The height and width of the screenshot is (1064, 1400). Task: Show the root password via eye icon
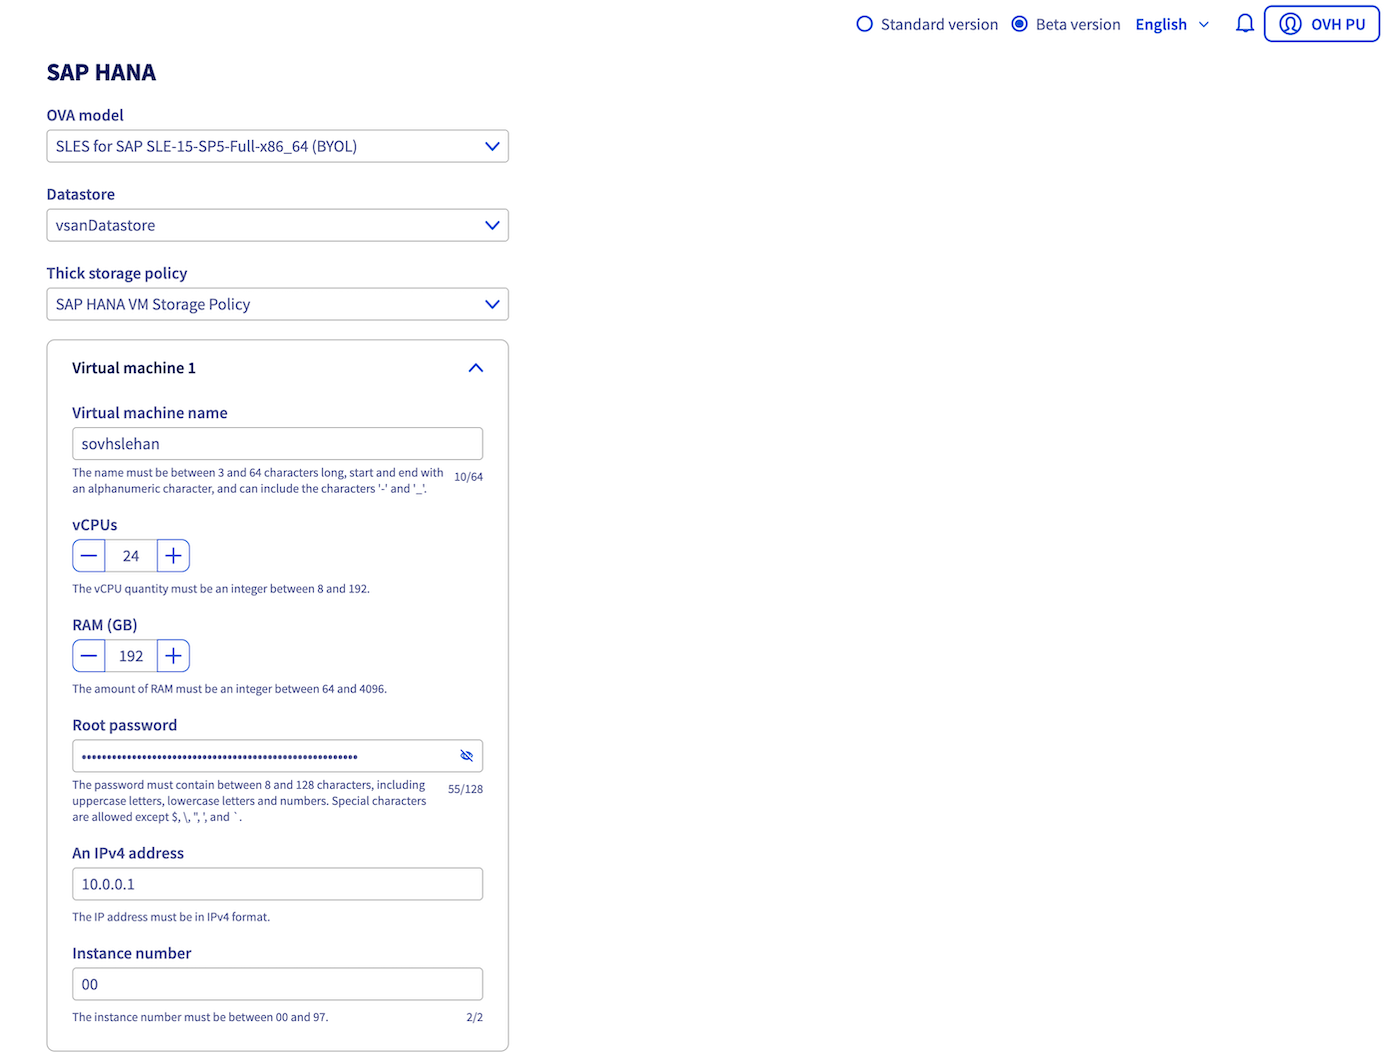[466, 756]
